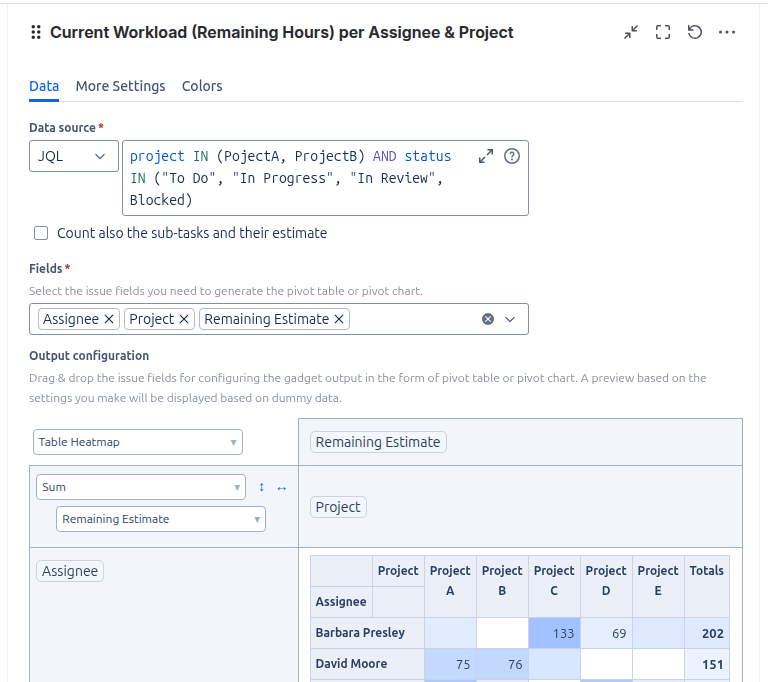
Task: Select the Barbara Presley row label
Action: coord(367,633)
